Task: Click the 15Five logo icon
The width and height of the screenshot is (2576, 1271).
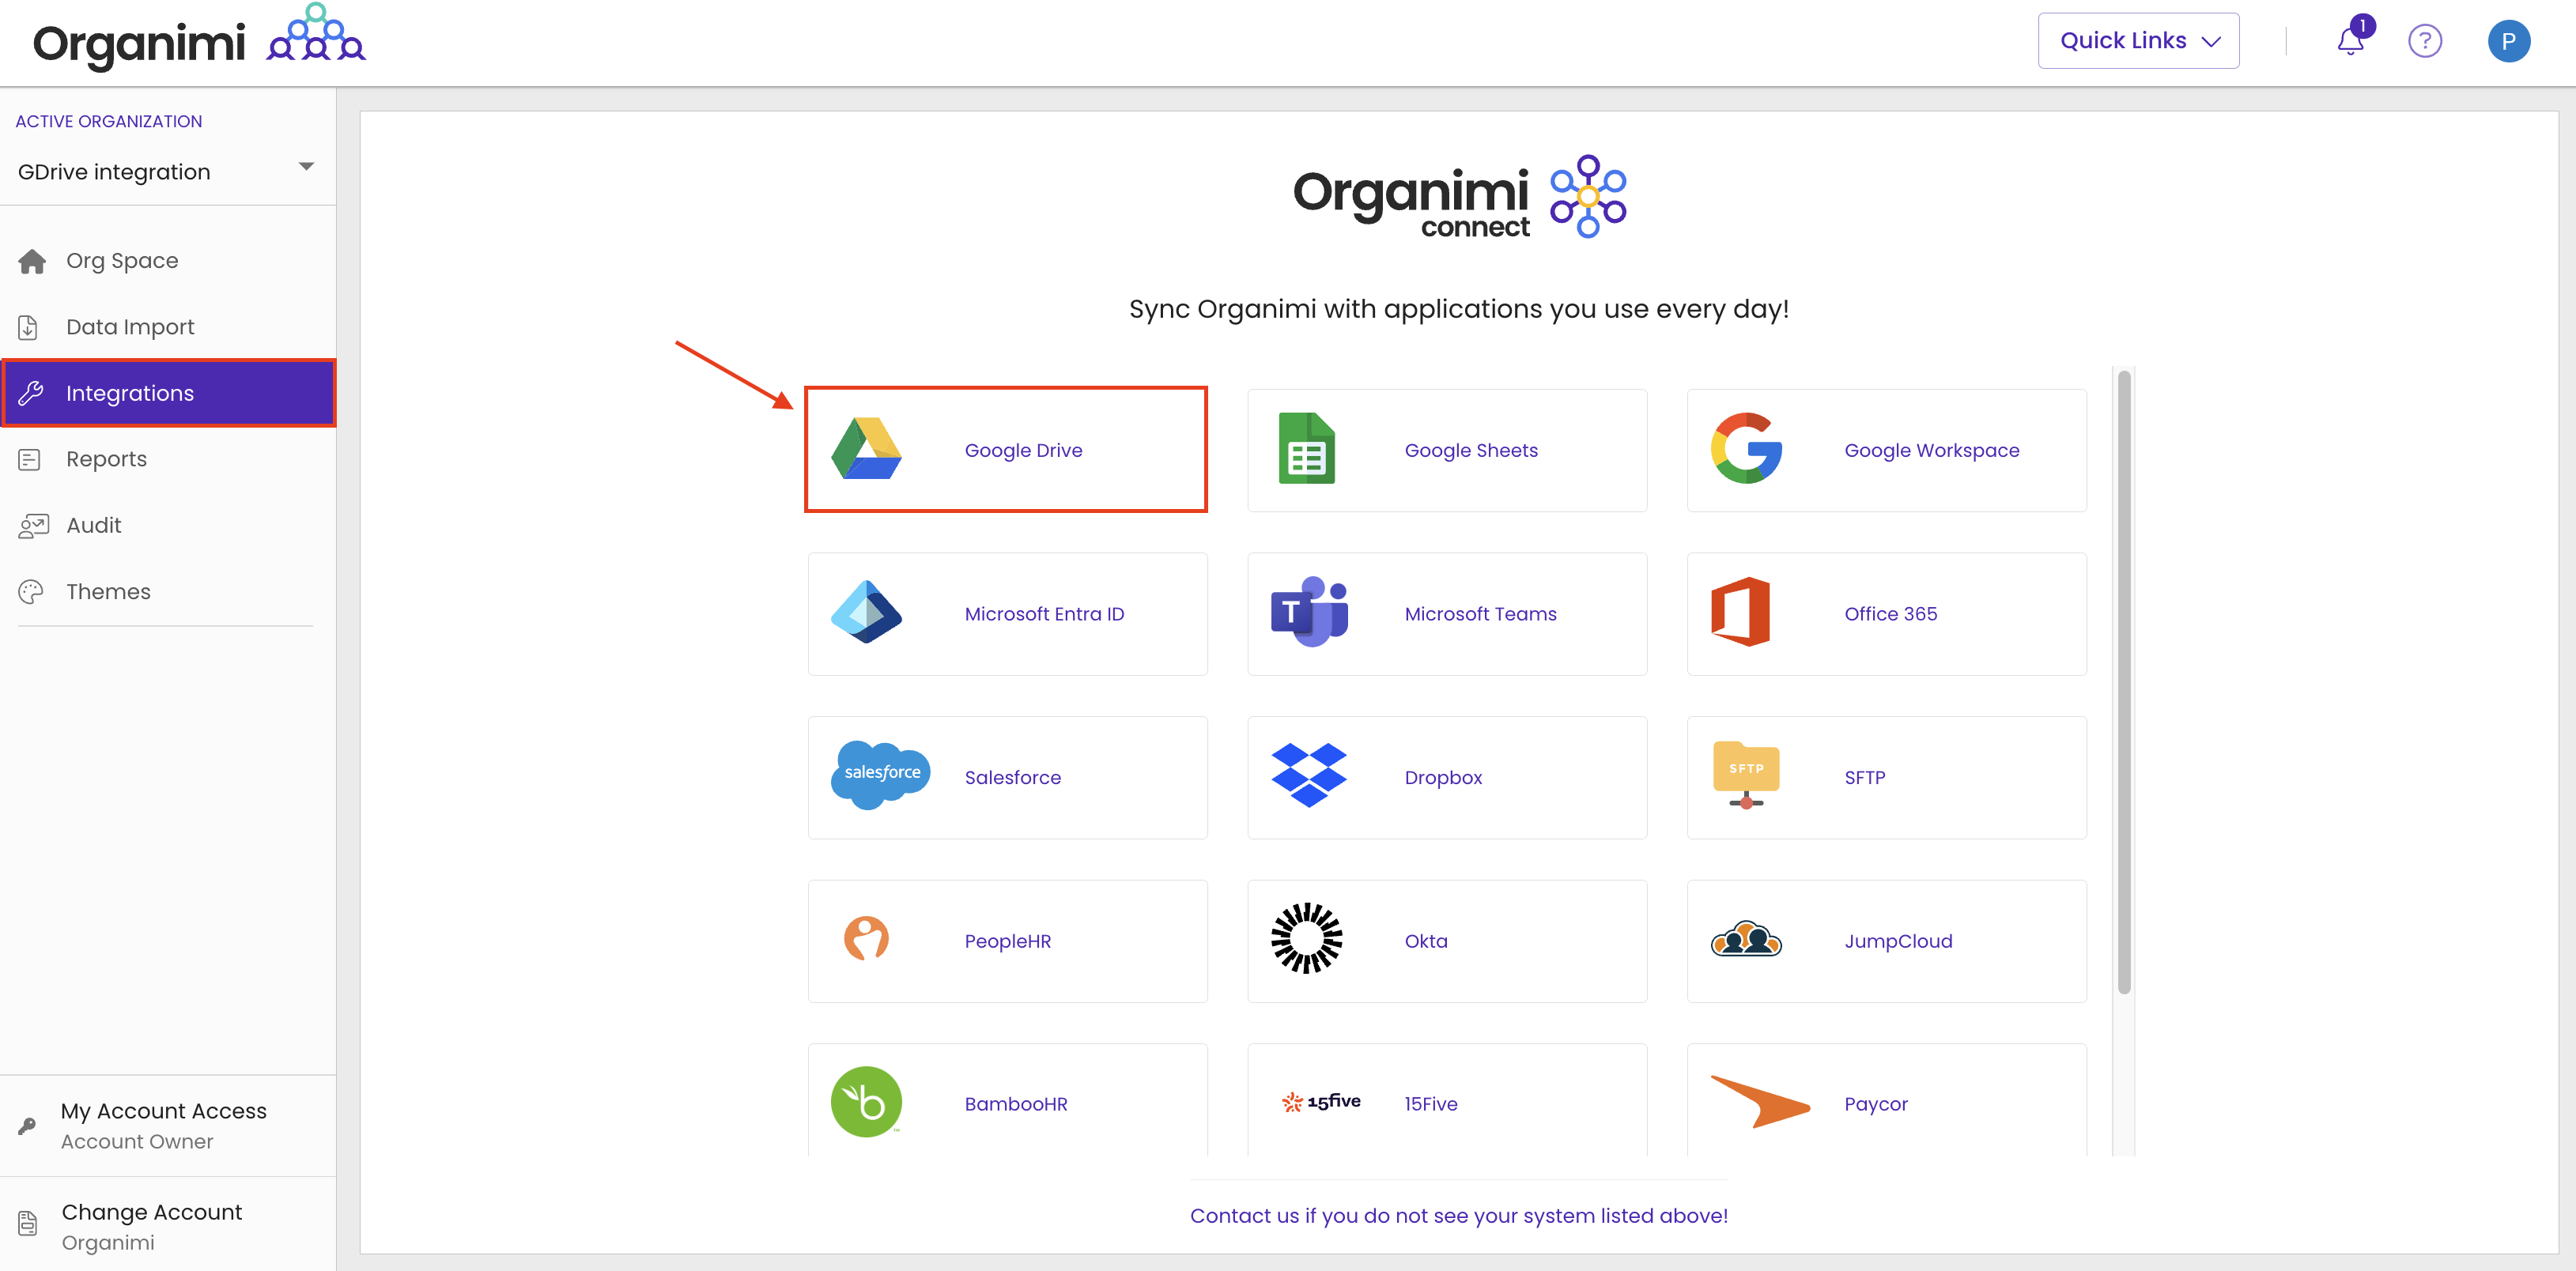Action: click(1321, 1102)
